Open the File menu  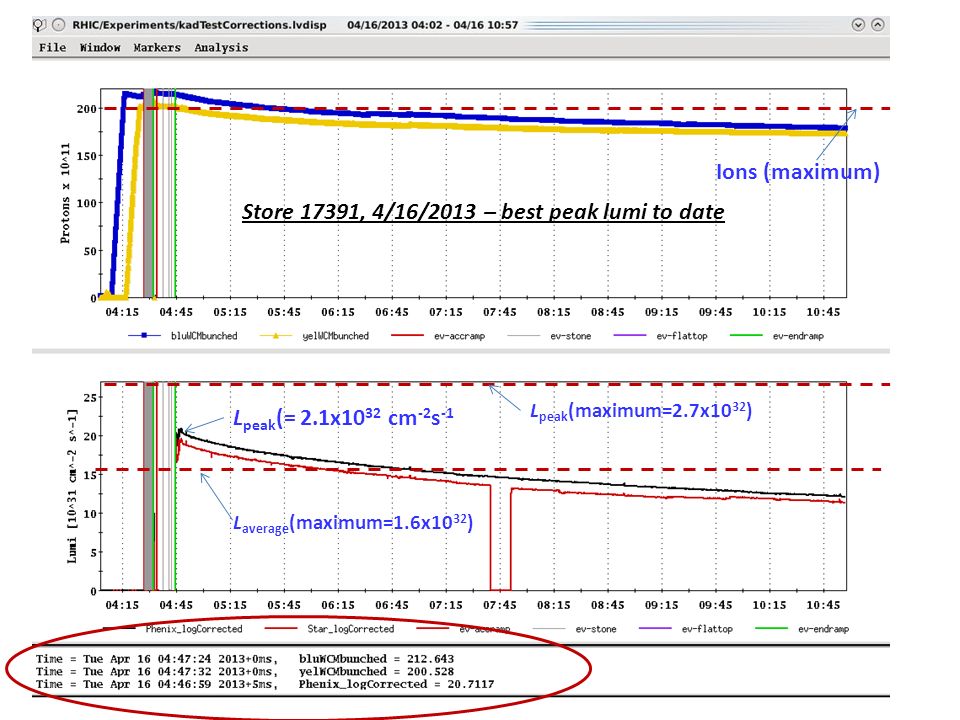pyautogui.click(x=52, y=48)
